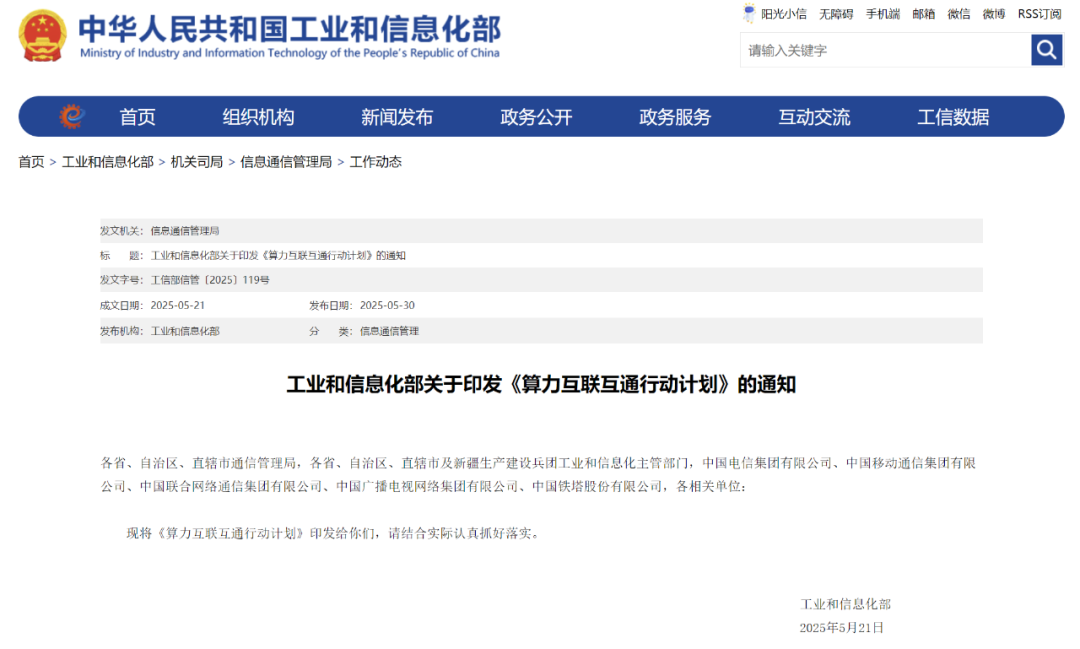Viewport: 1080px width, 649px height.
Task: Open 政务服务 navigation item
Action: [675, 117]
